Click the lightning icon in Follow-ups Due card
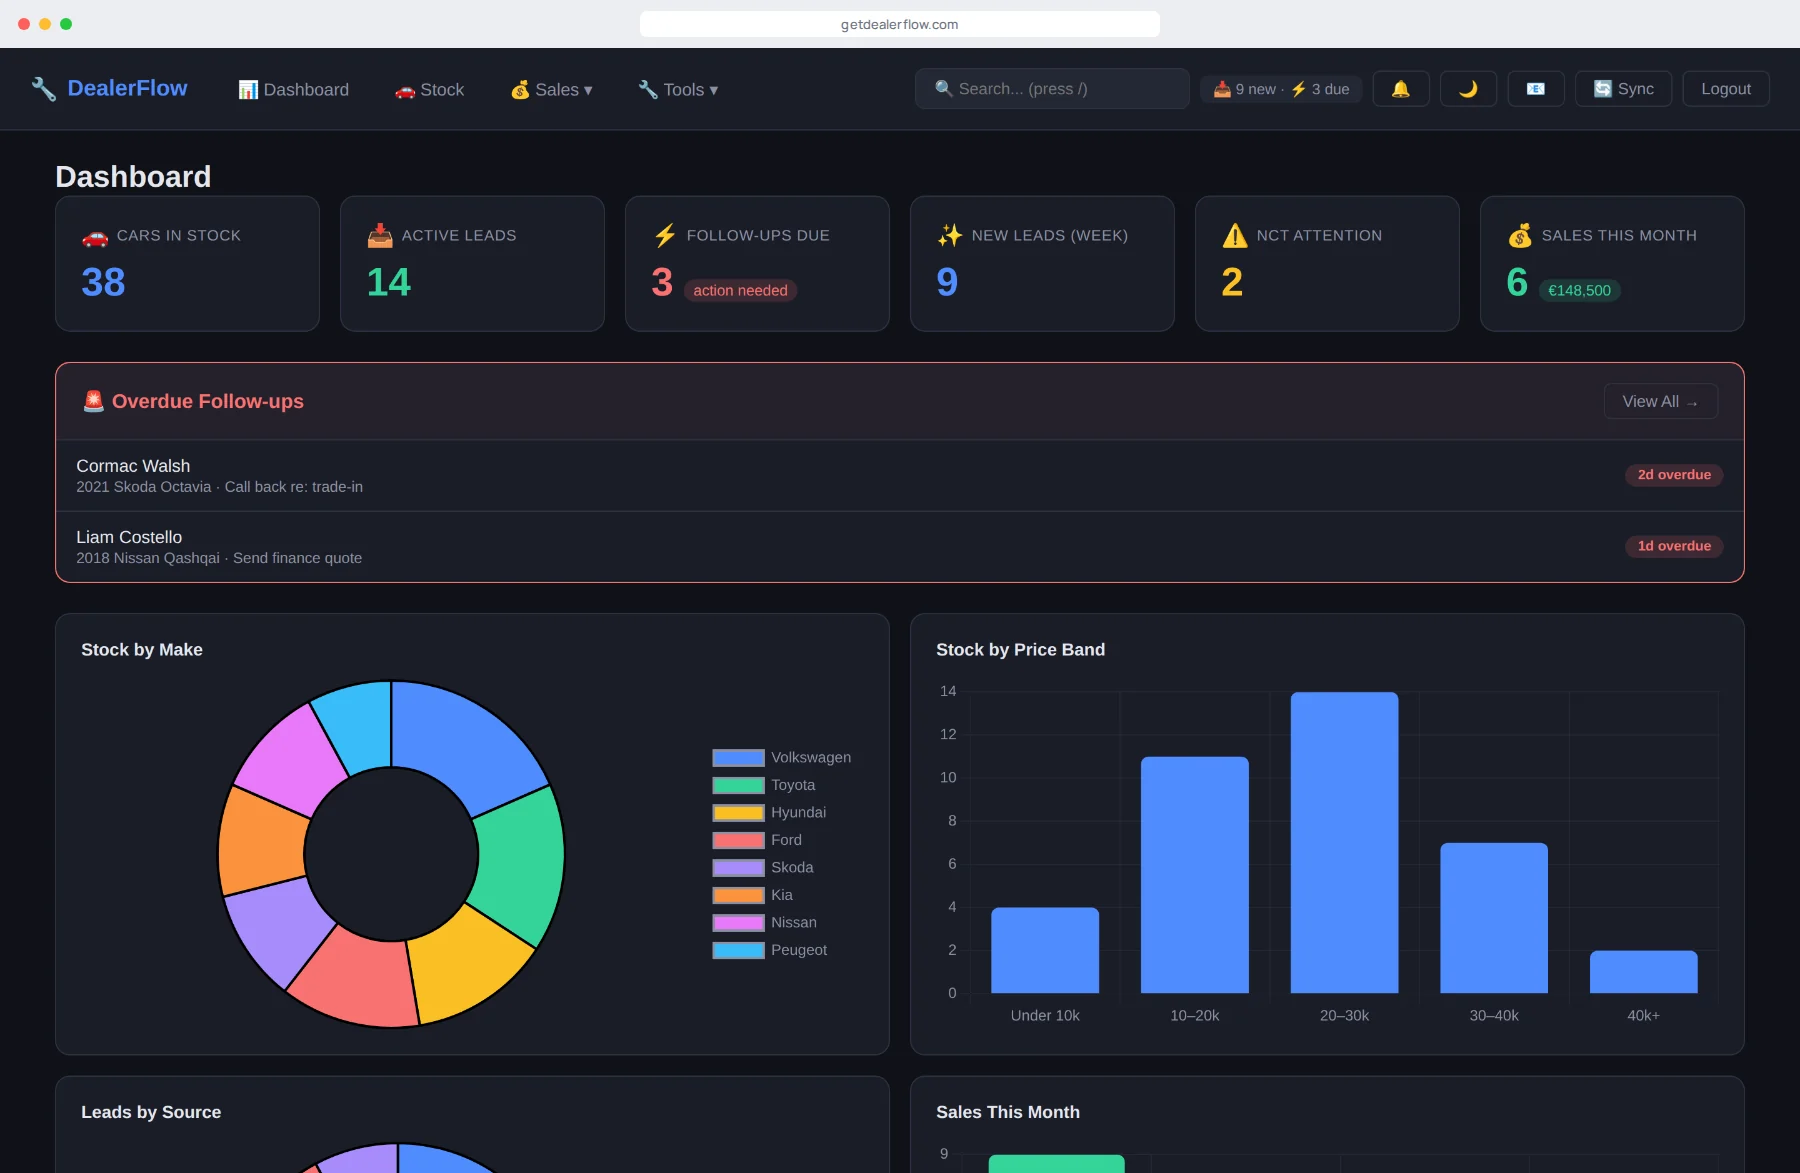Viewport: 1800px width, 1173px height. coord(665,236)
